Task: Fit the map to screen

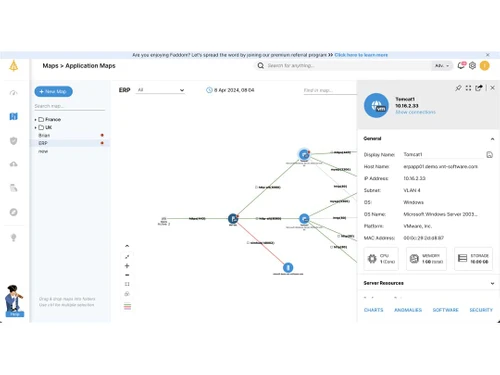Action: click(x=127, y=284)
